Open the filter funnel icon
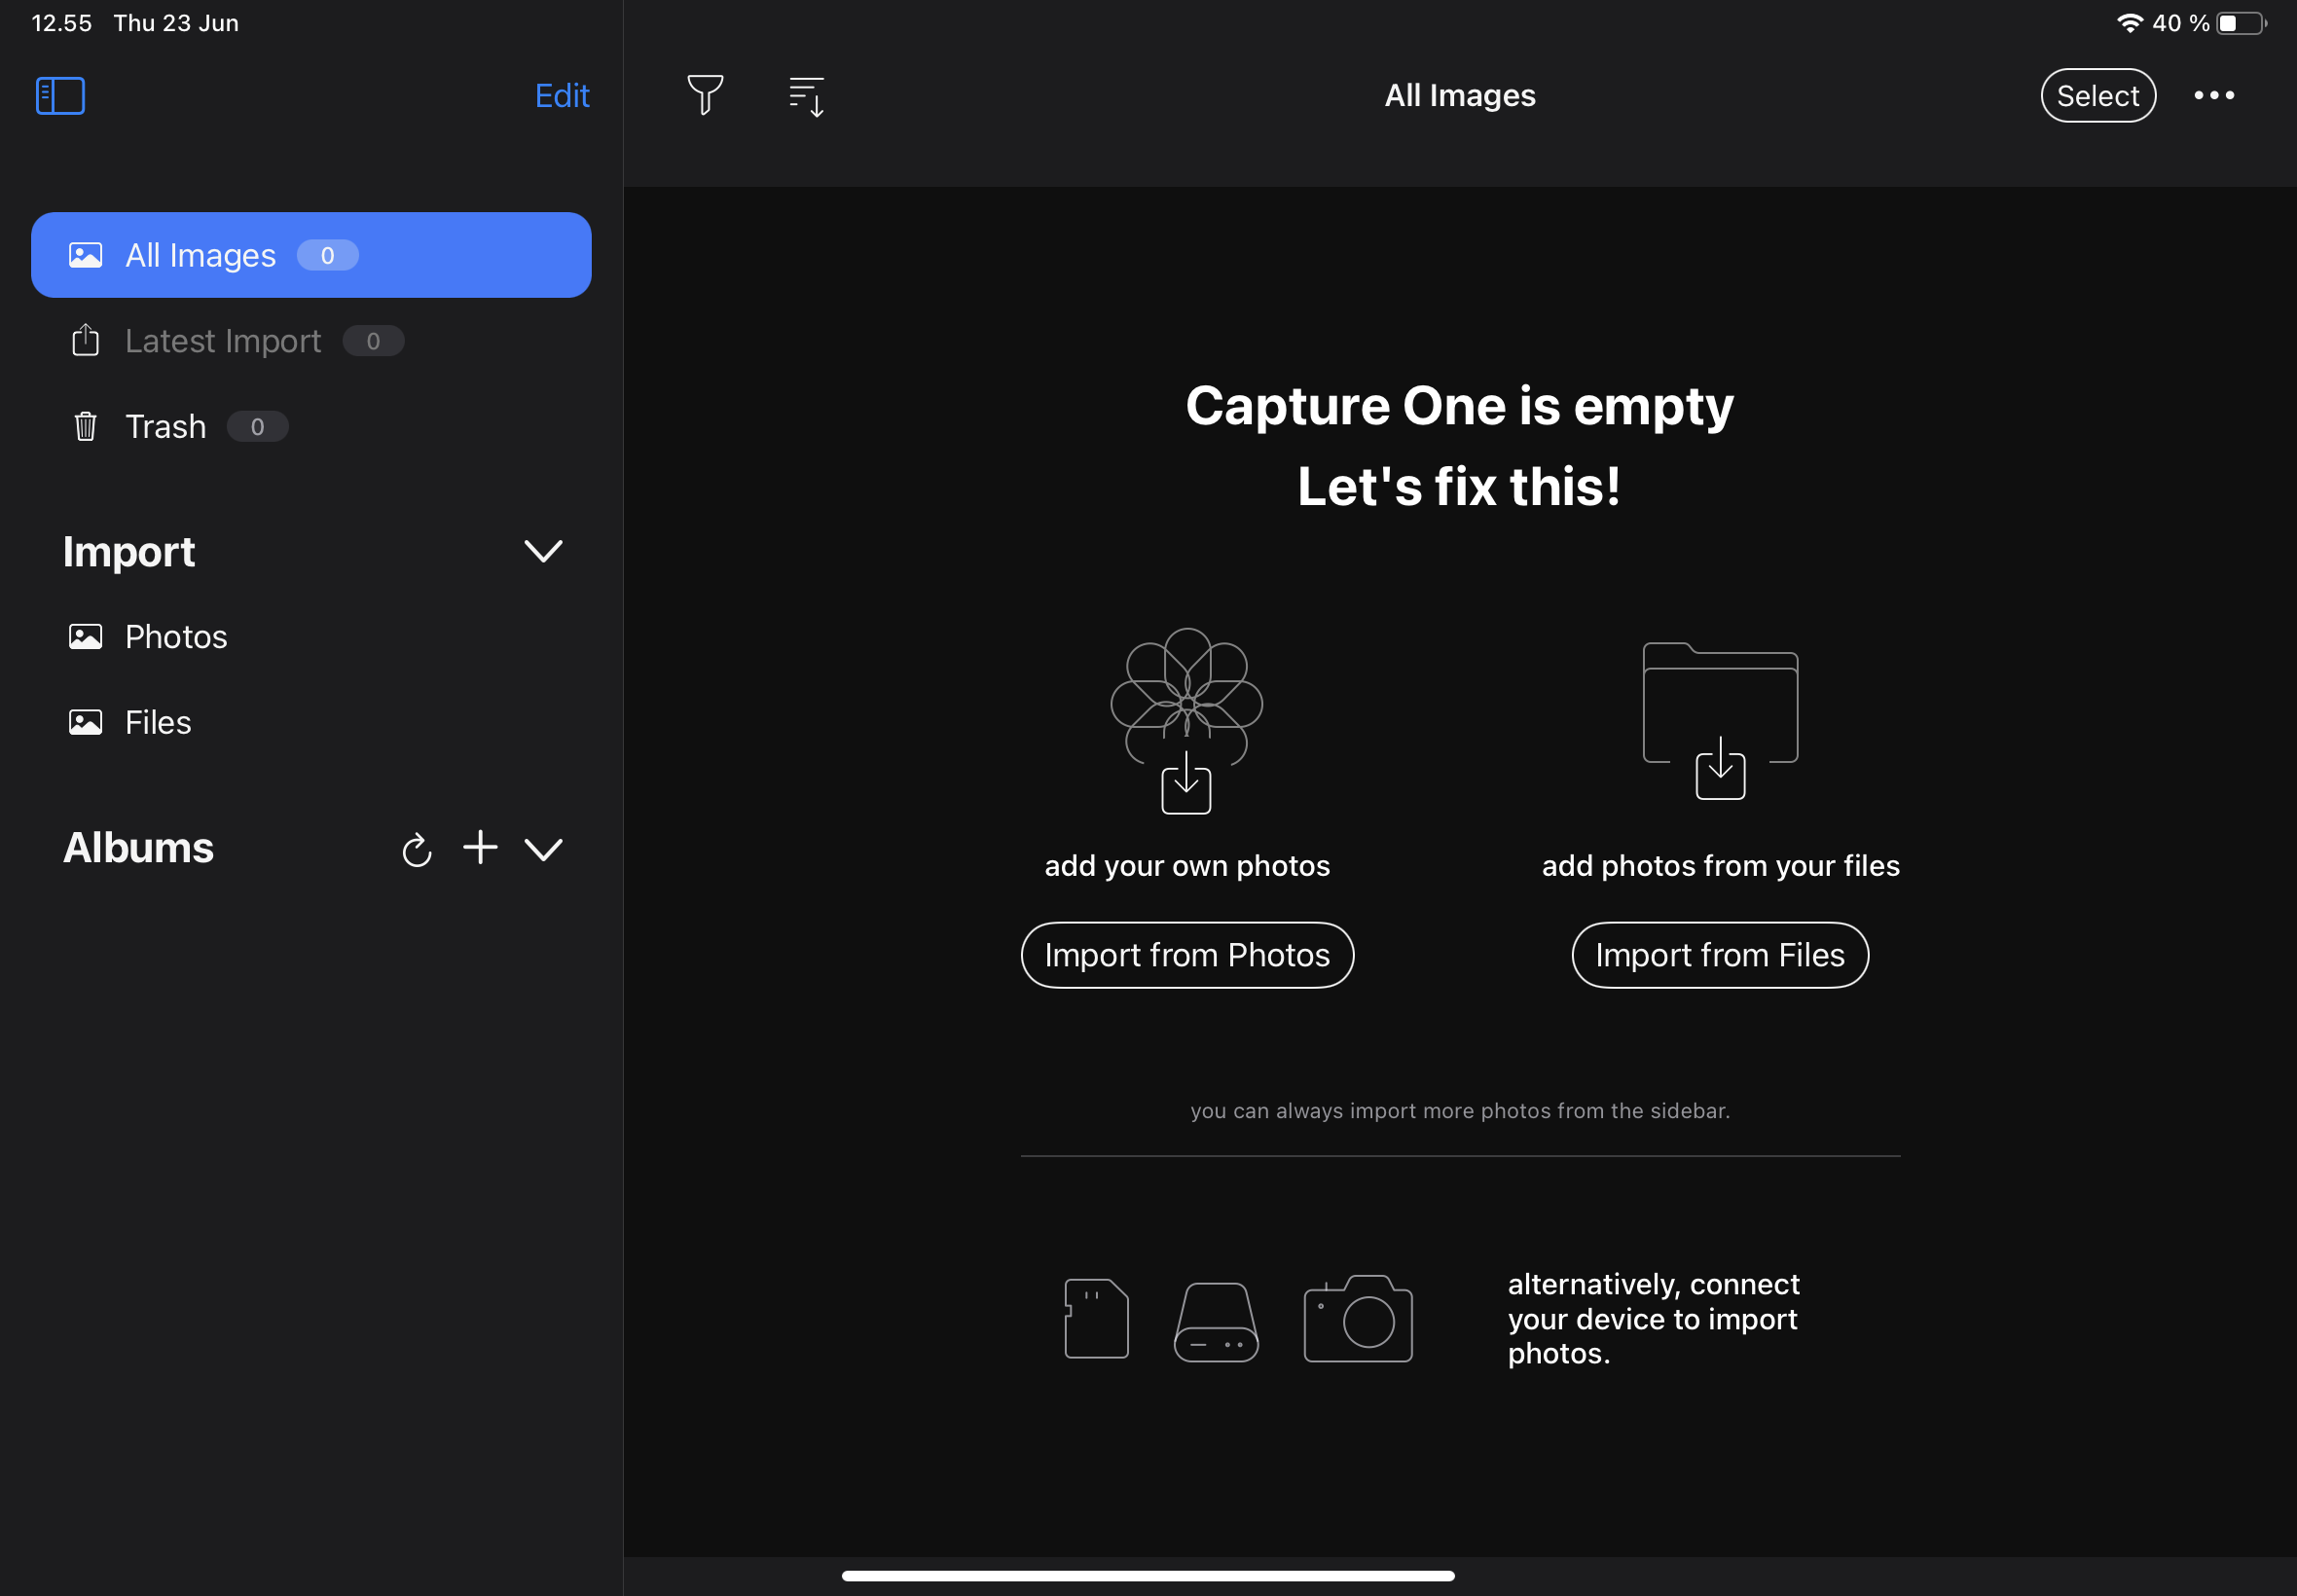This screenshot has width=2297, height=1596. click(x=705, y=95)
